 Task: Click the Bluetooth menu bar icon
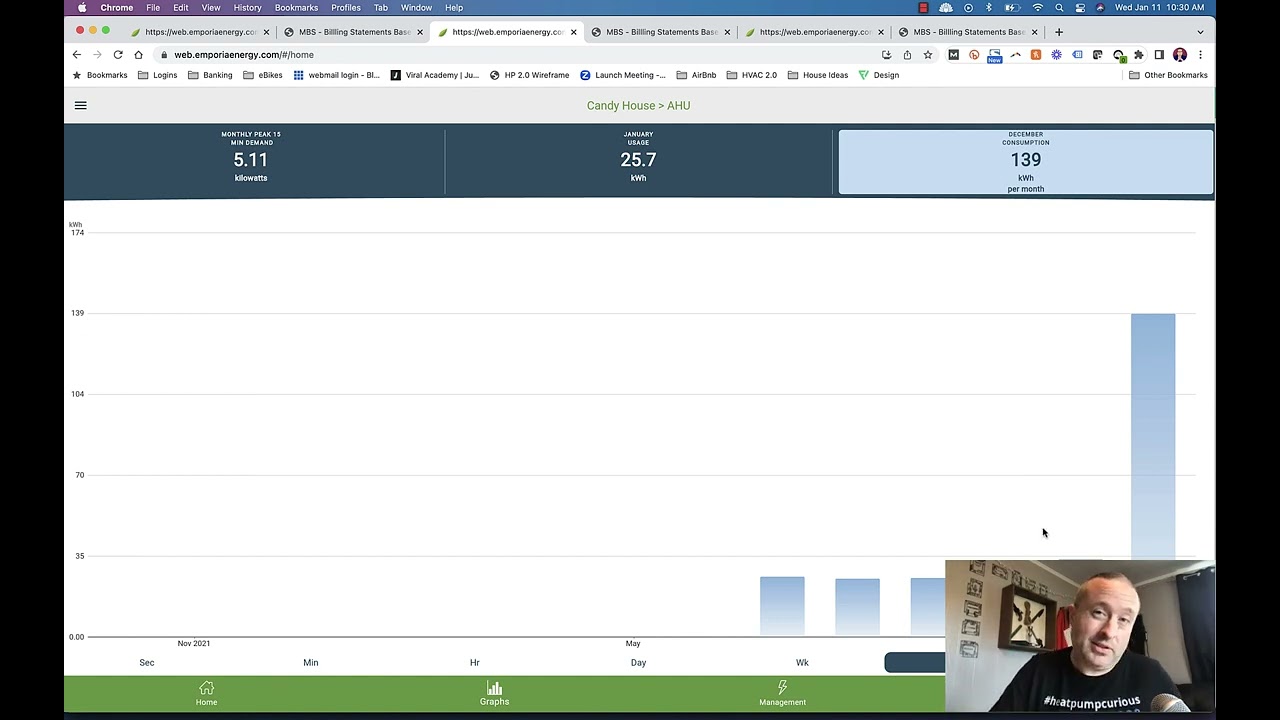click(989, 8)
